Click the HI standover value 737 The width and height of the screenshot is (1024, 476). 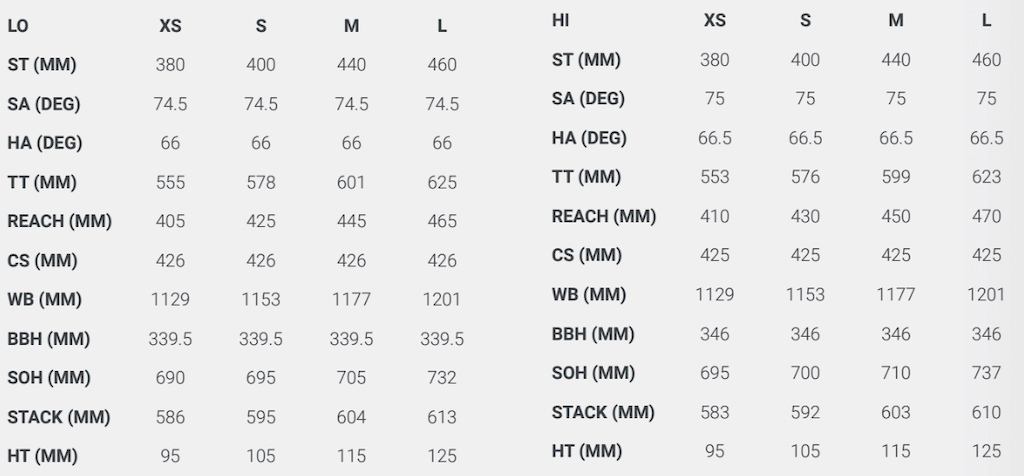click(x=986, y=373)
